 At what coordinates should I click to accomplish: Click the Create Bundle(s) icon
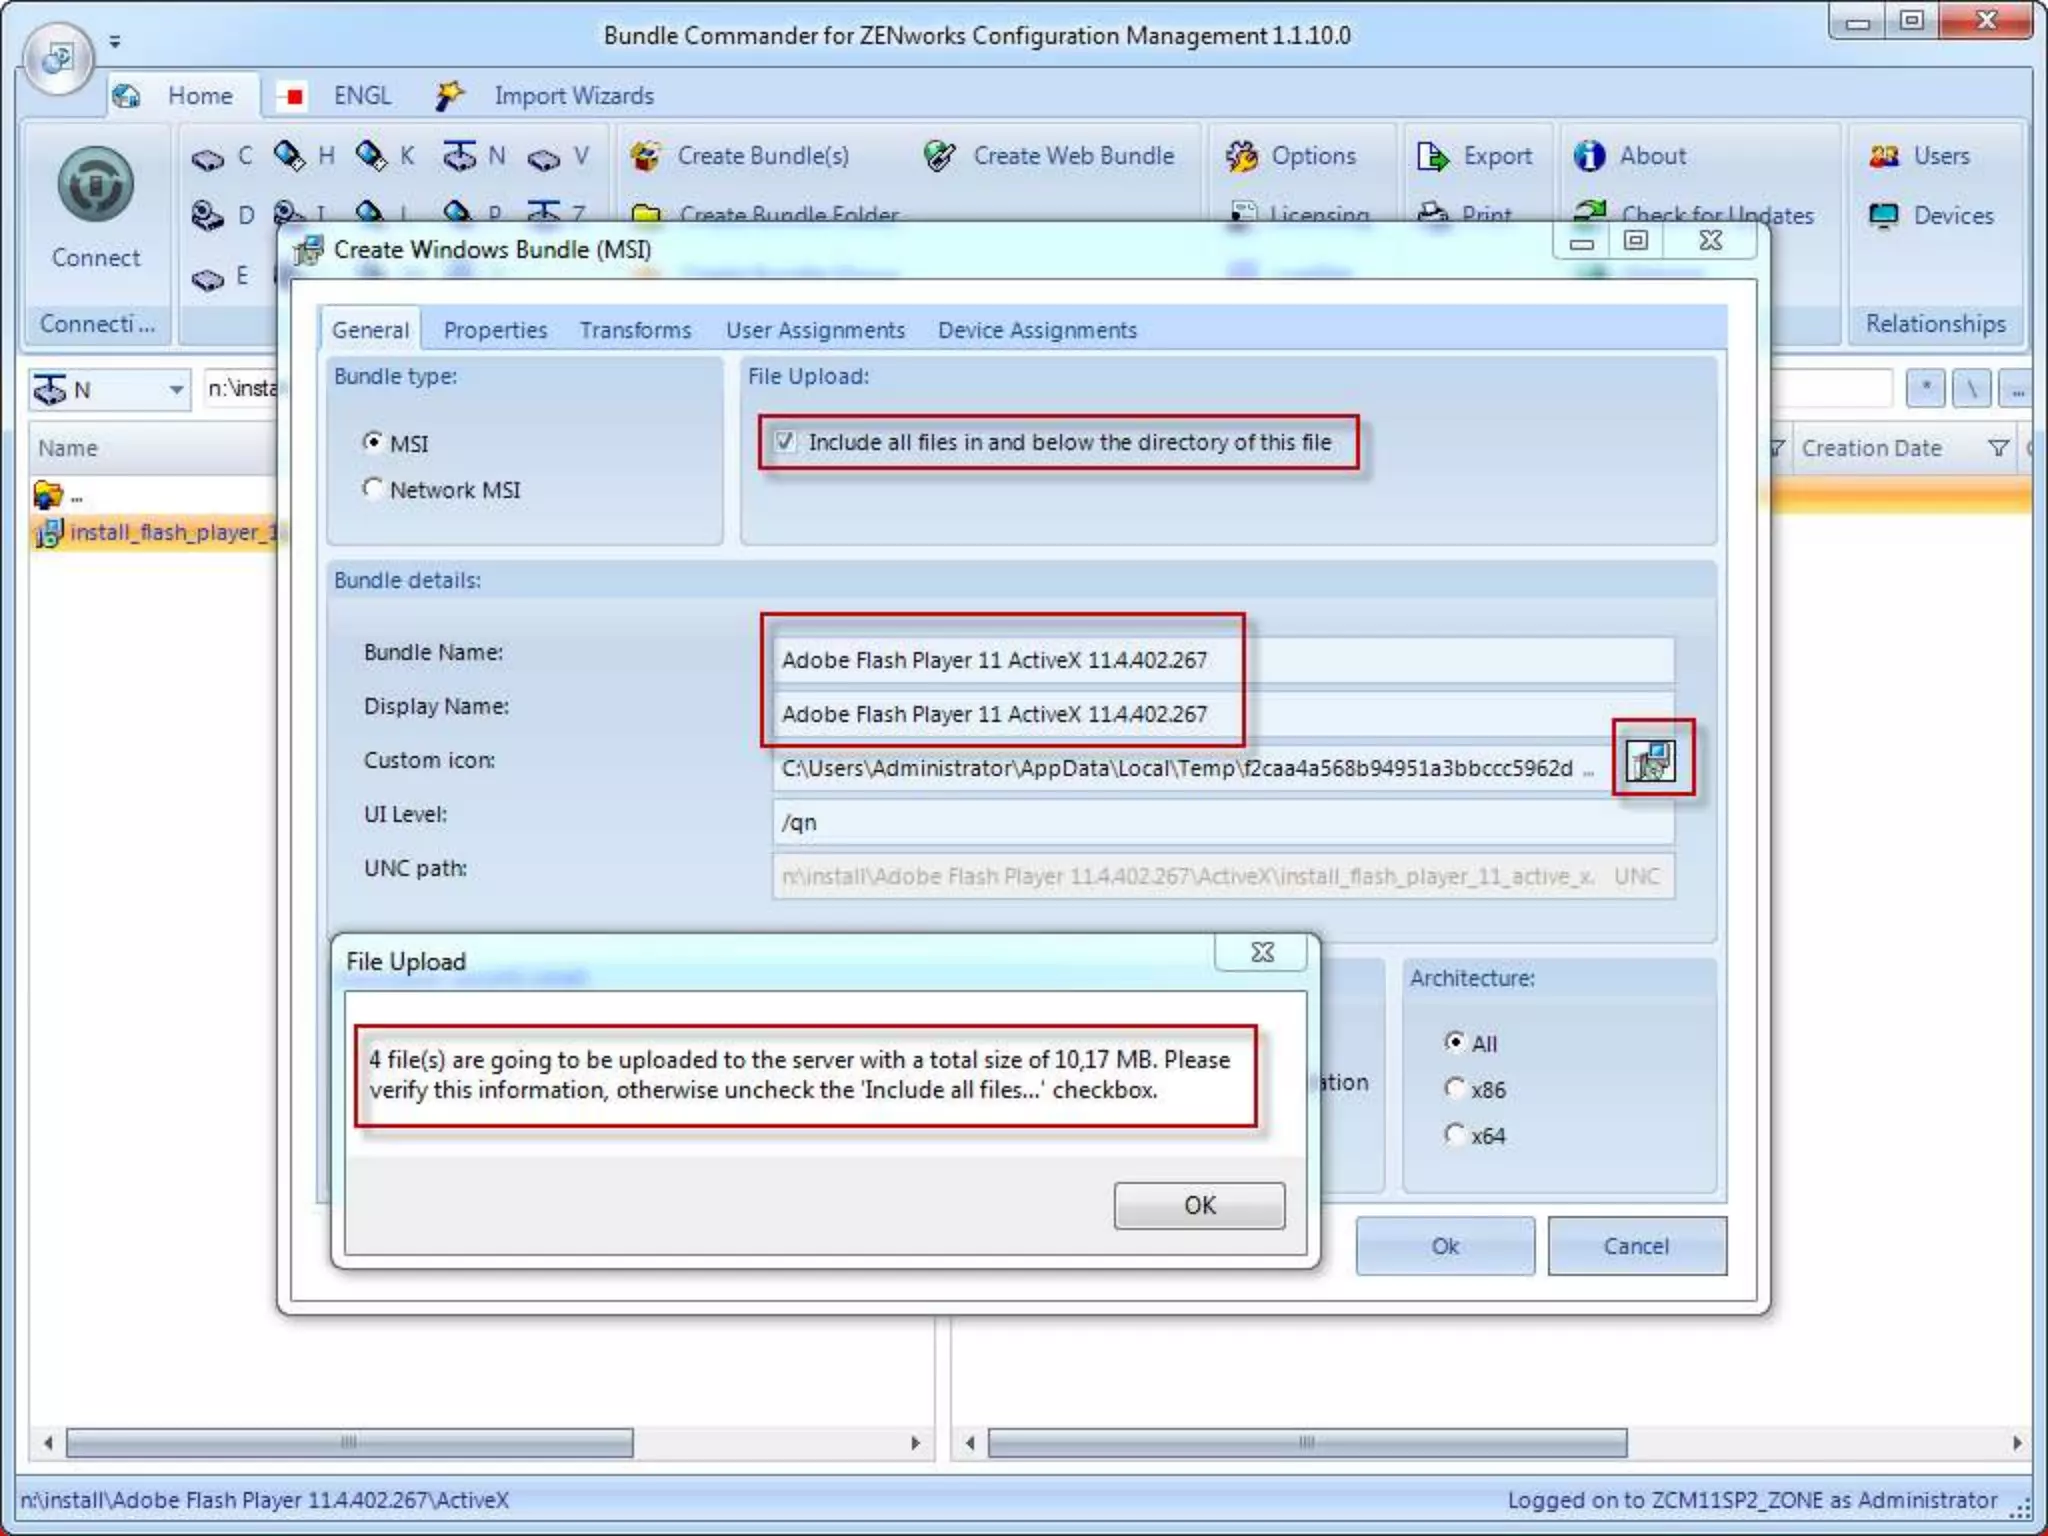point(646,156)
